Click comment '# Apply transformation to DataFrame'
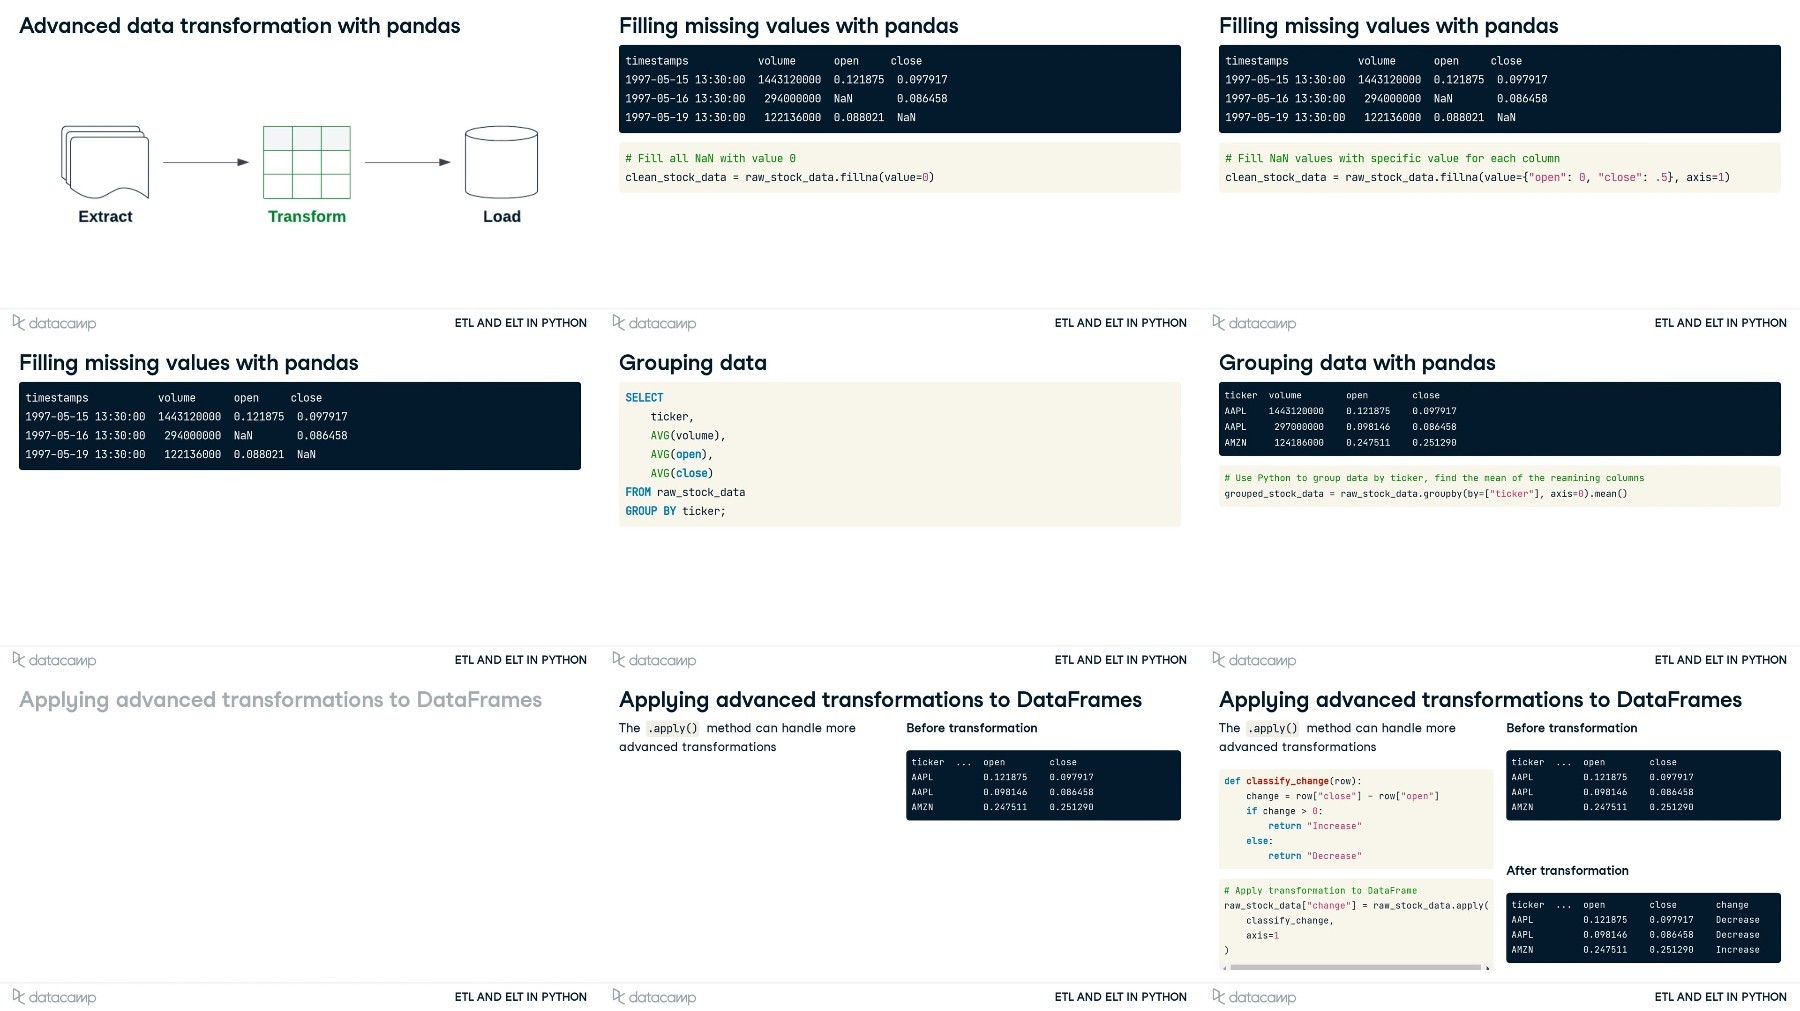This screenshot has width=1800, height=1011. point(1320,891)
